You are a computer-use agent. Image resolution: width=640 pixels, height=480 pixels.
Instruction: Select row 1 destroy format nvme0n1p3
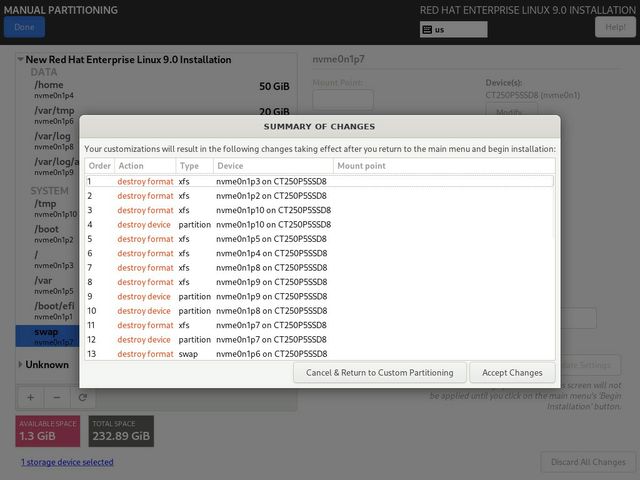(x=319, y=181)
